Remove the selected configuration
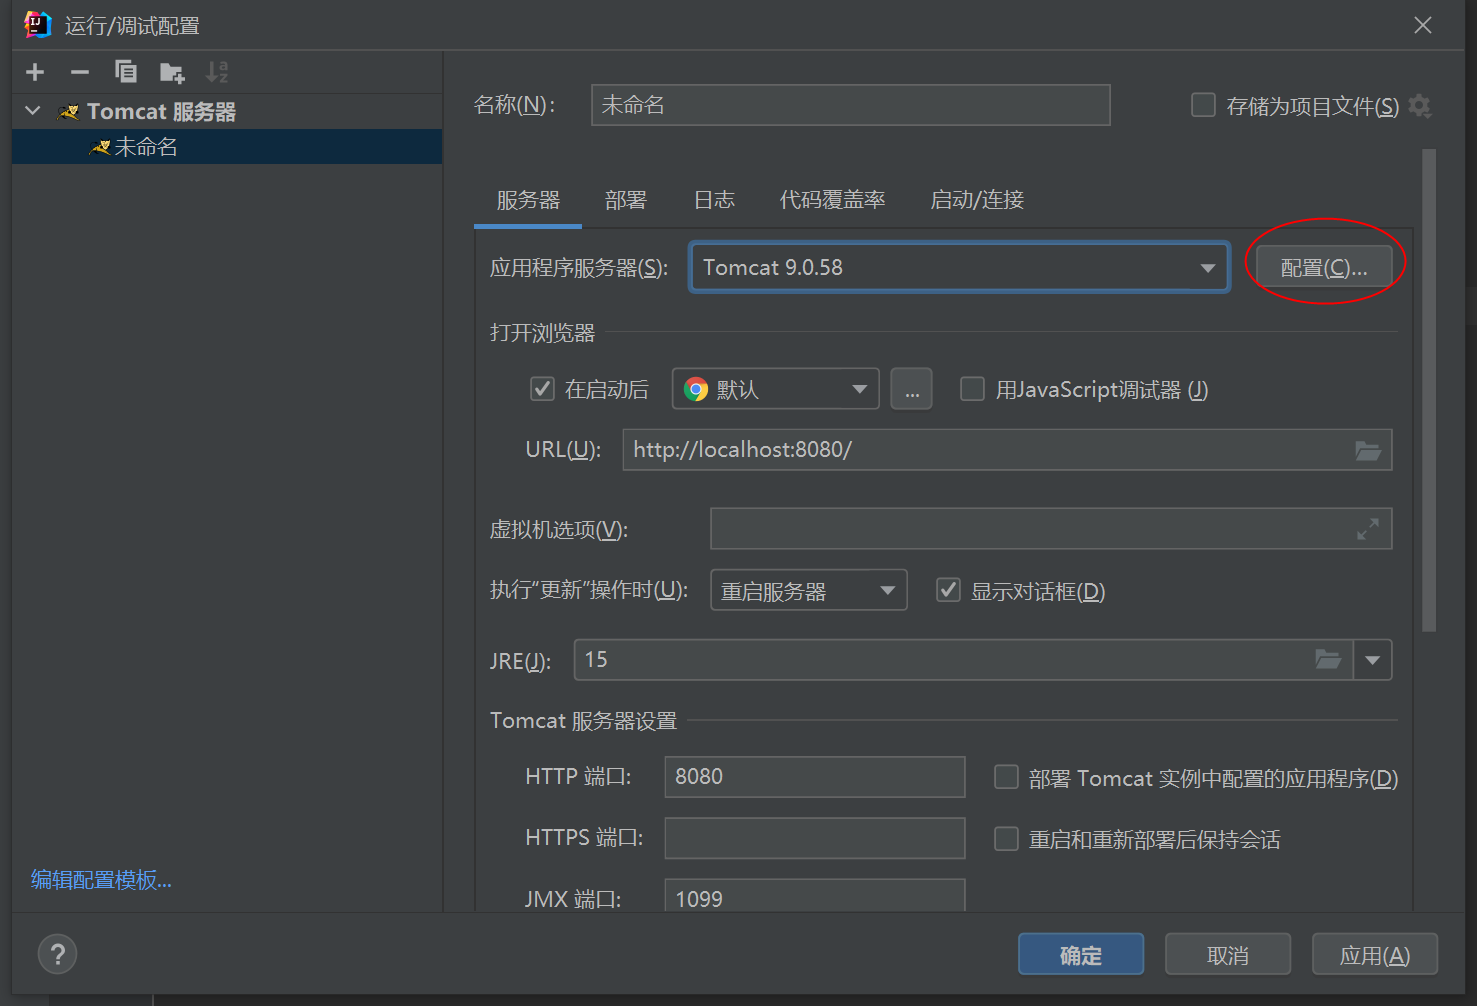 (x=80, y=72)
